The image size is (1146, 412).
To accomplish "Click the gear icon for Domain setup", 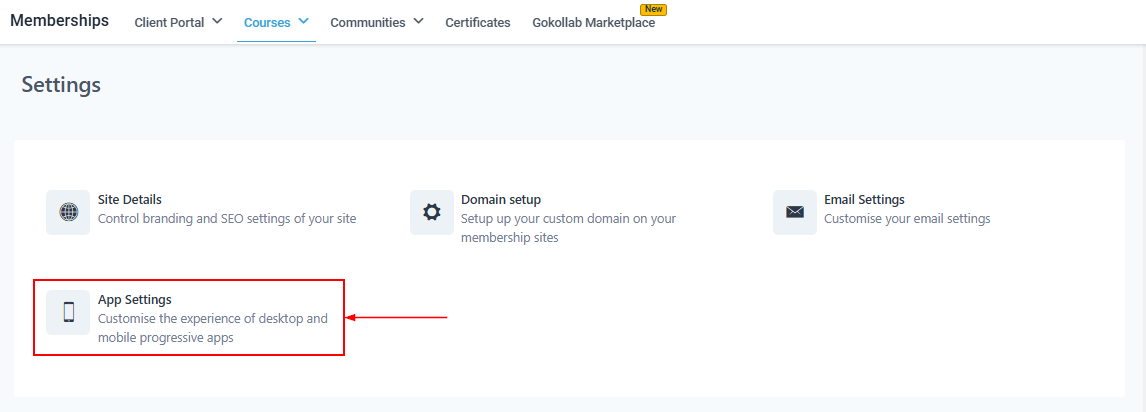I will (x=431, y=212).
